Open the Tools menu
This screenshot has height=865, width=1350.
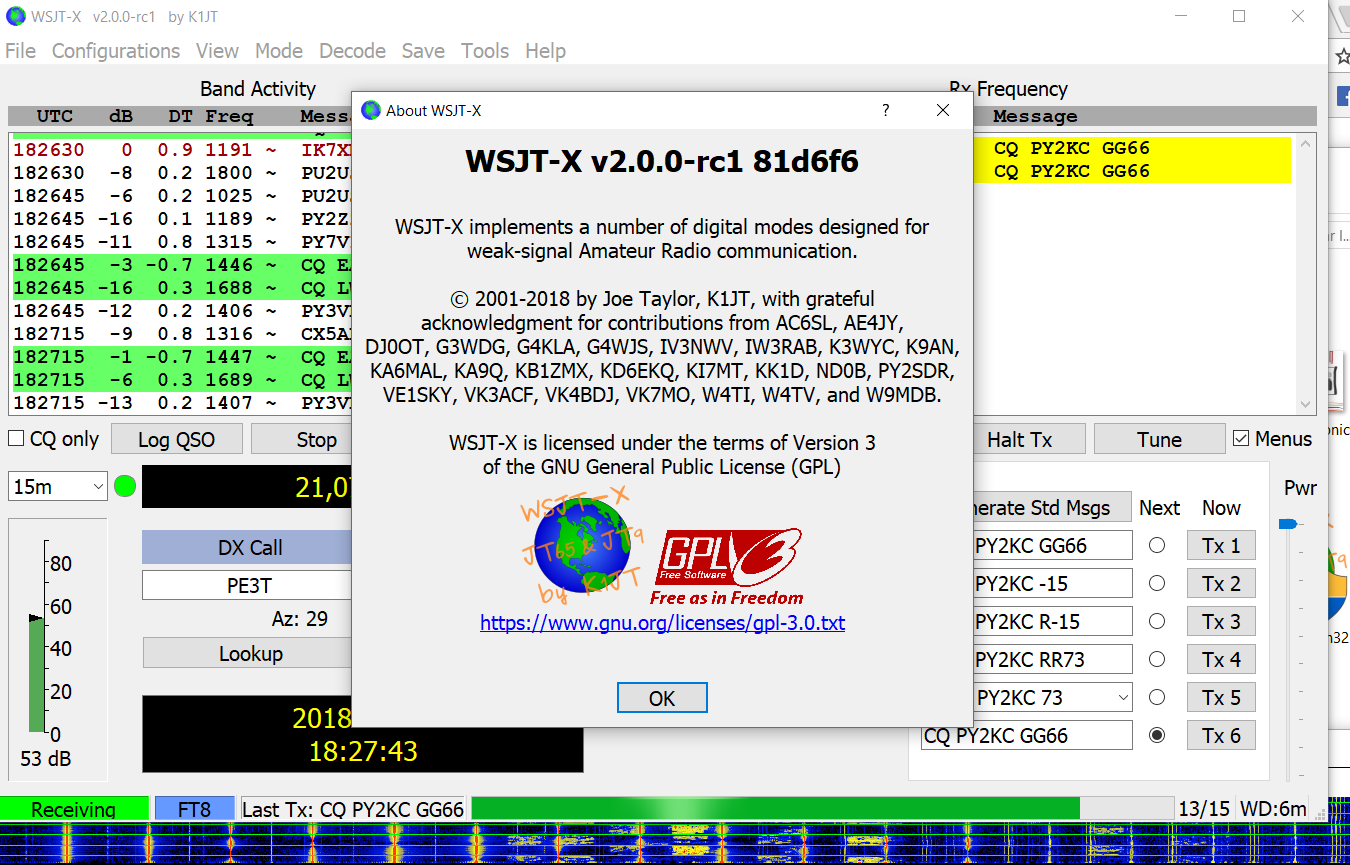tap(485, 51)
